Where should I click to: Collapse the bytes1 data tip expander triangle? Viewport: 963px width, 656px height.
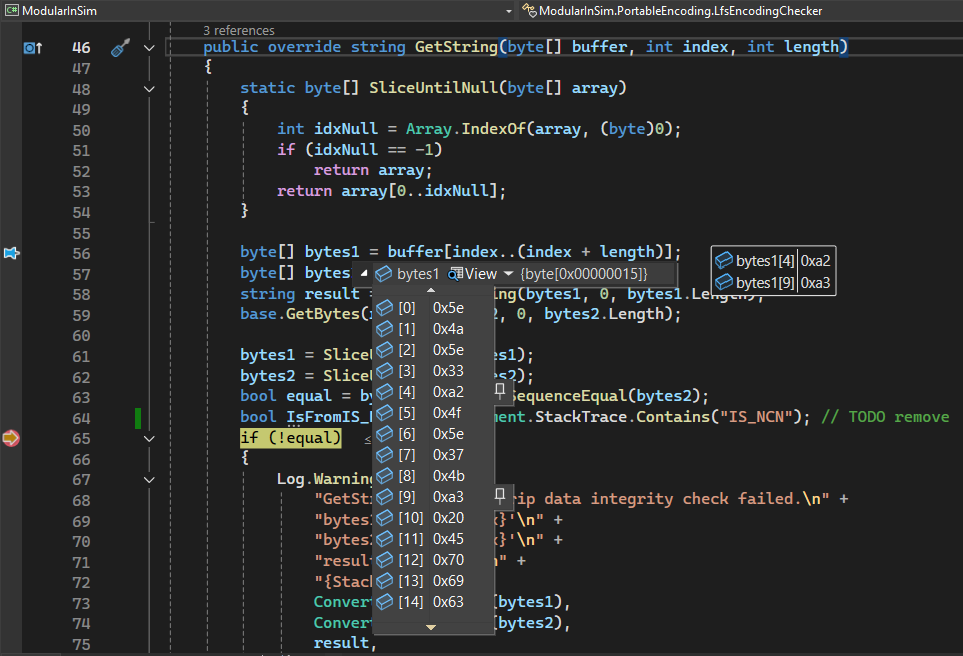point(363,274)
